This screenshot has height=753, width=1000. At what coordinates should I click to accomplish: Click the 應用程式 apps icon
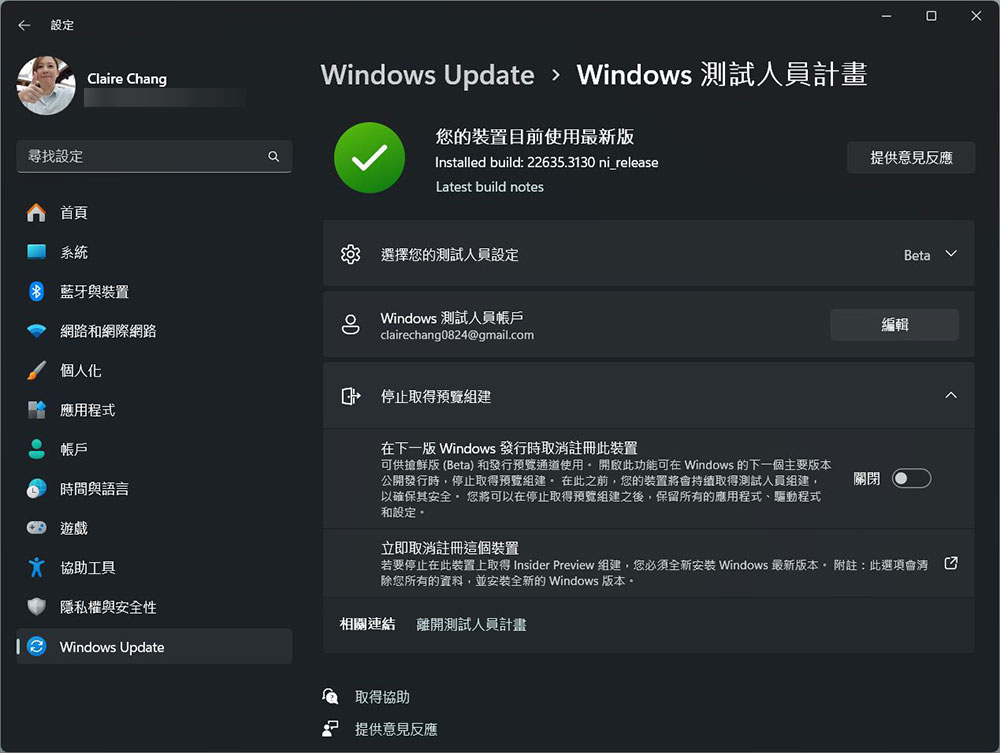pyautogui.click(x=36, y=410)
